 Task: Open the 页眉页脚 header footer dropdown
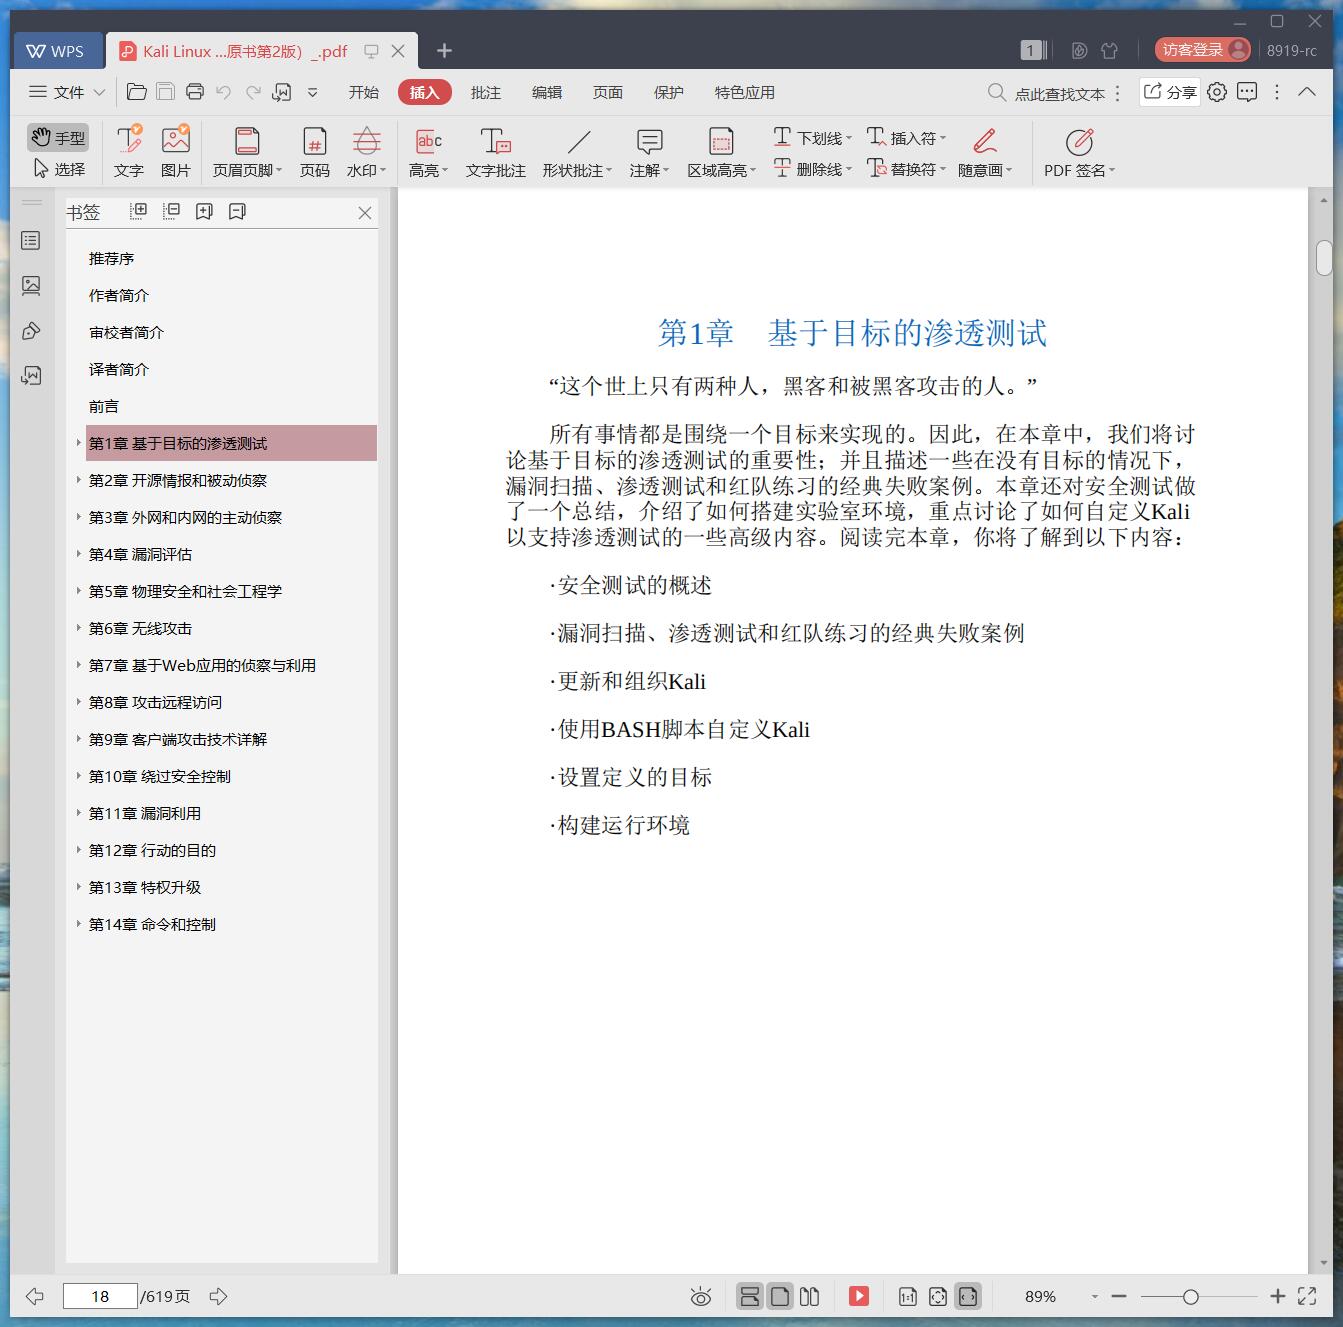[247, 152]
